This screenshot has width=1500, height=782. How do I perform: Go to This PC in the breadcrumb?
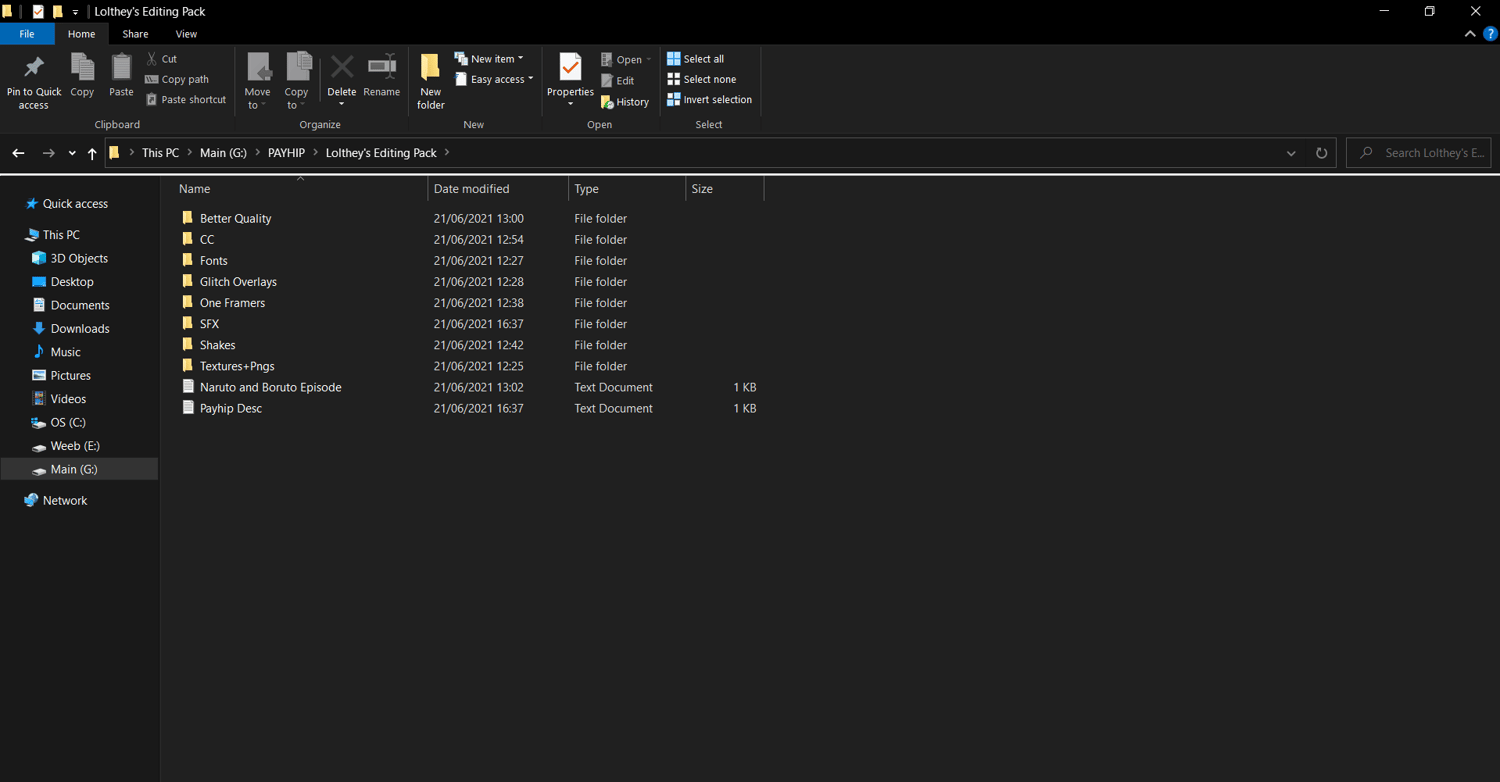pos(160,153)
